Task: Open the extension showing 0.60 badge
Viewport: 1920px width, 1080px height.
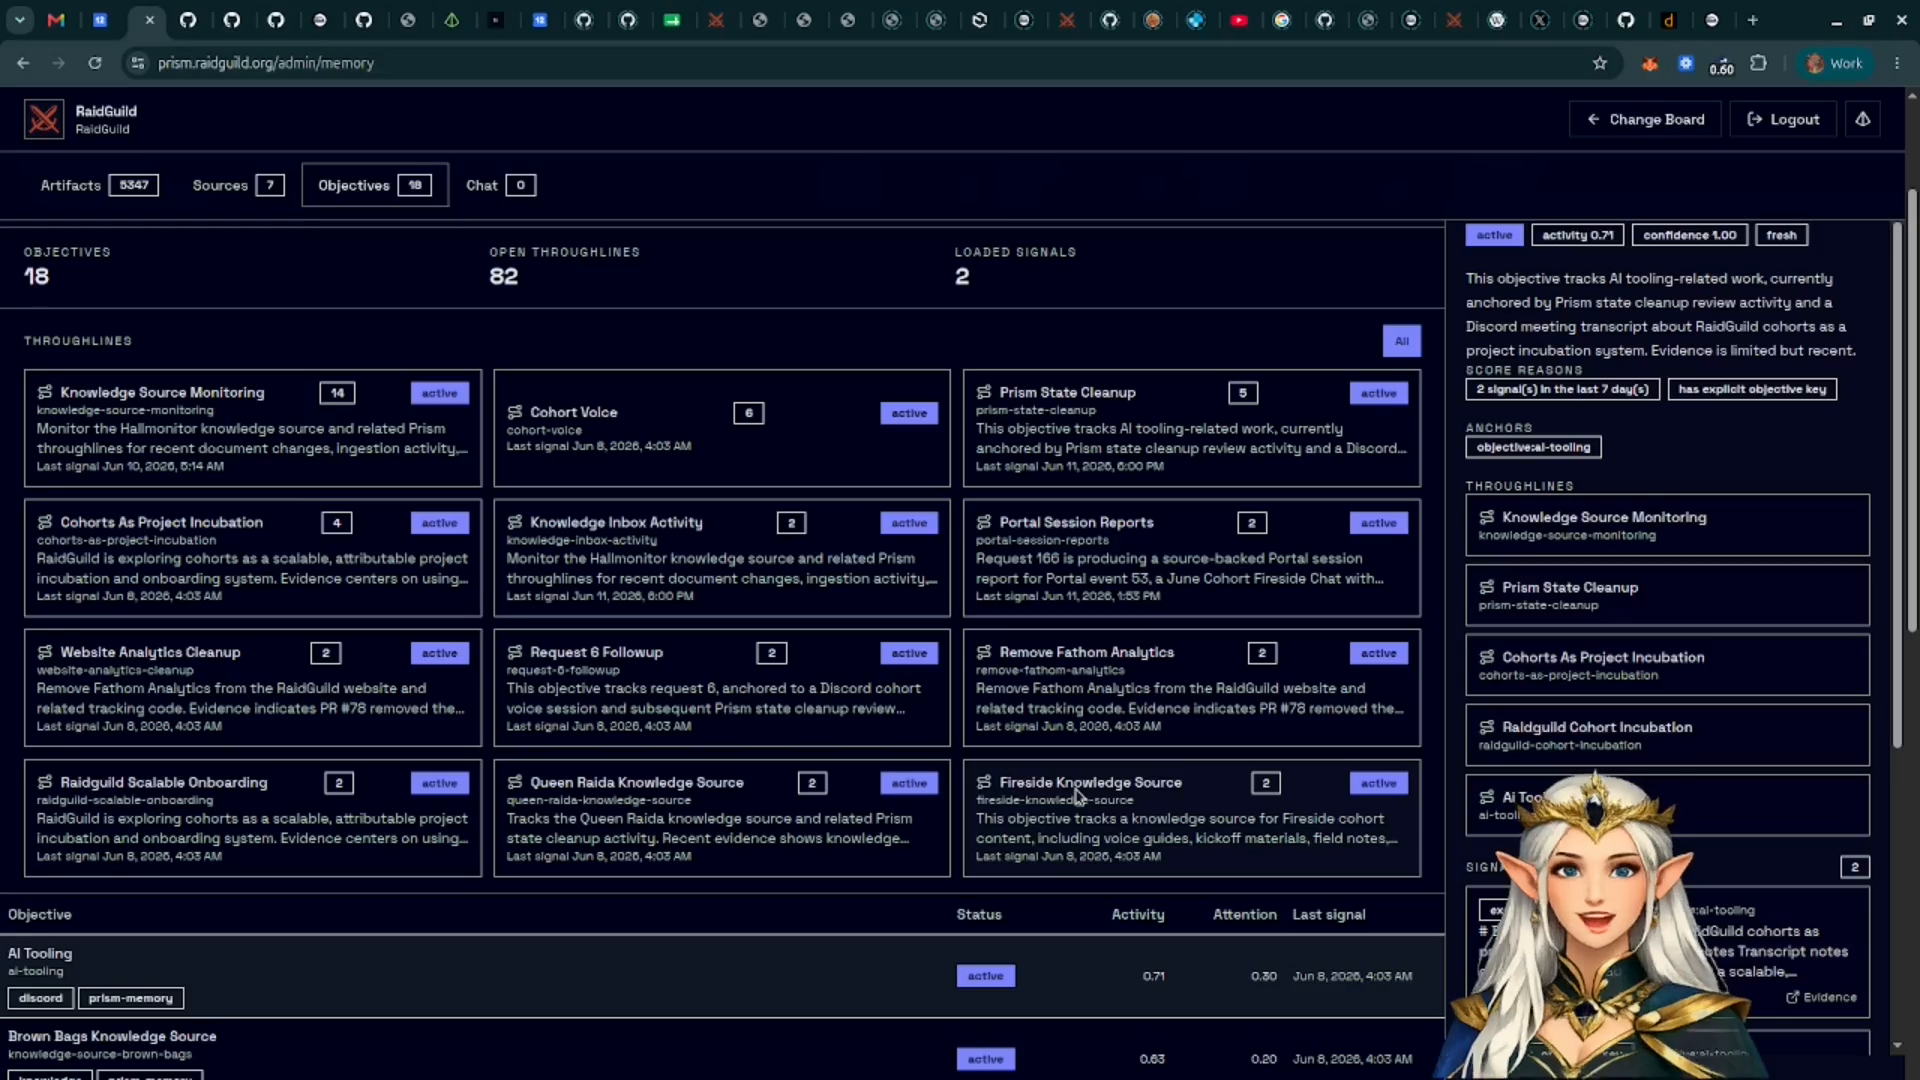Action: tap(1721, 65)
